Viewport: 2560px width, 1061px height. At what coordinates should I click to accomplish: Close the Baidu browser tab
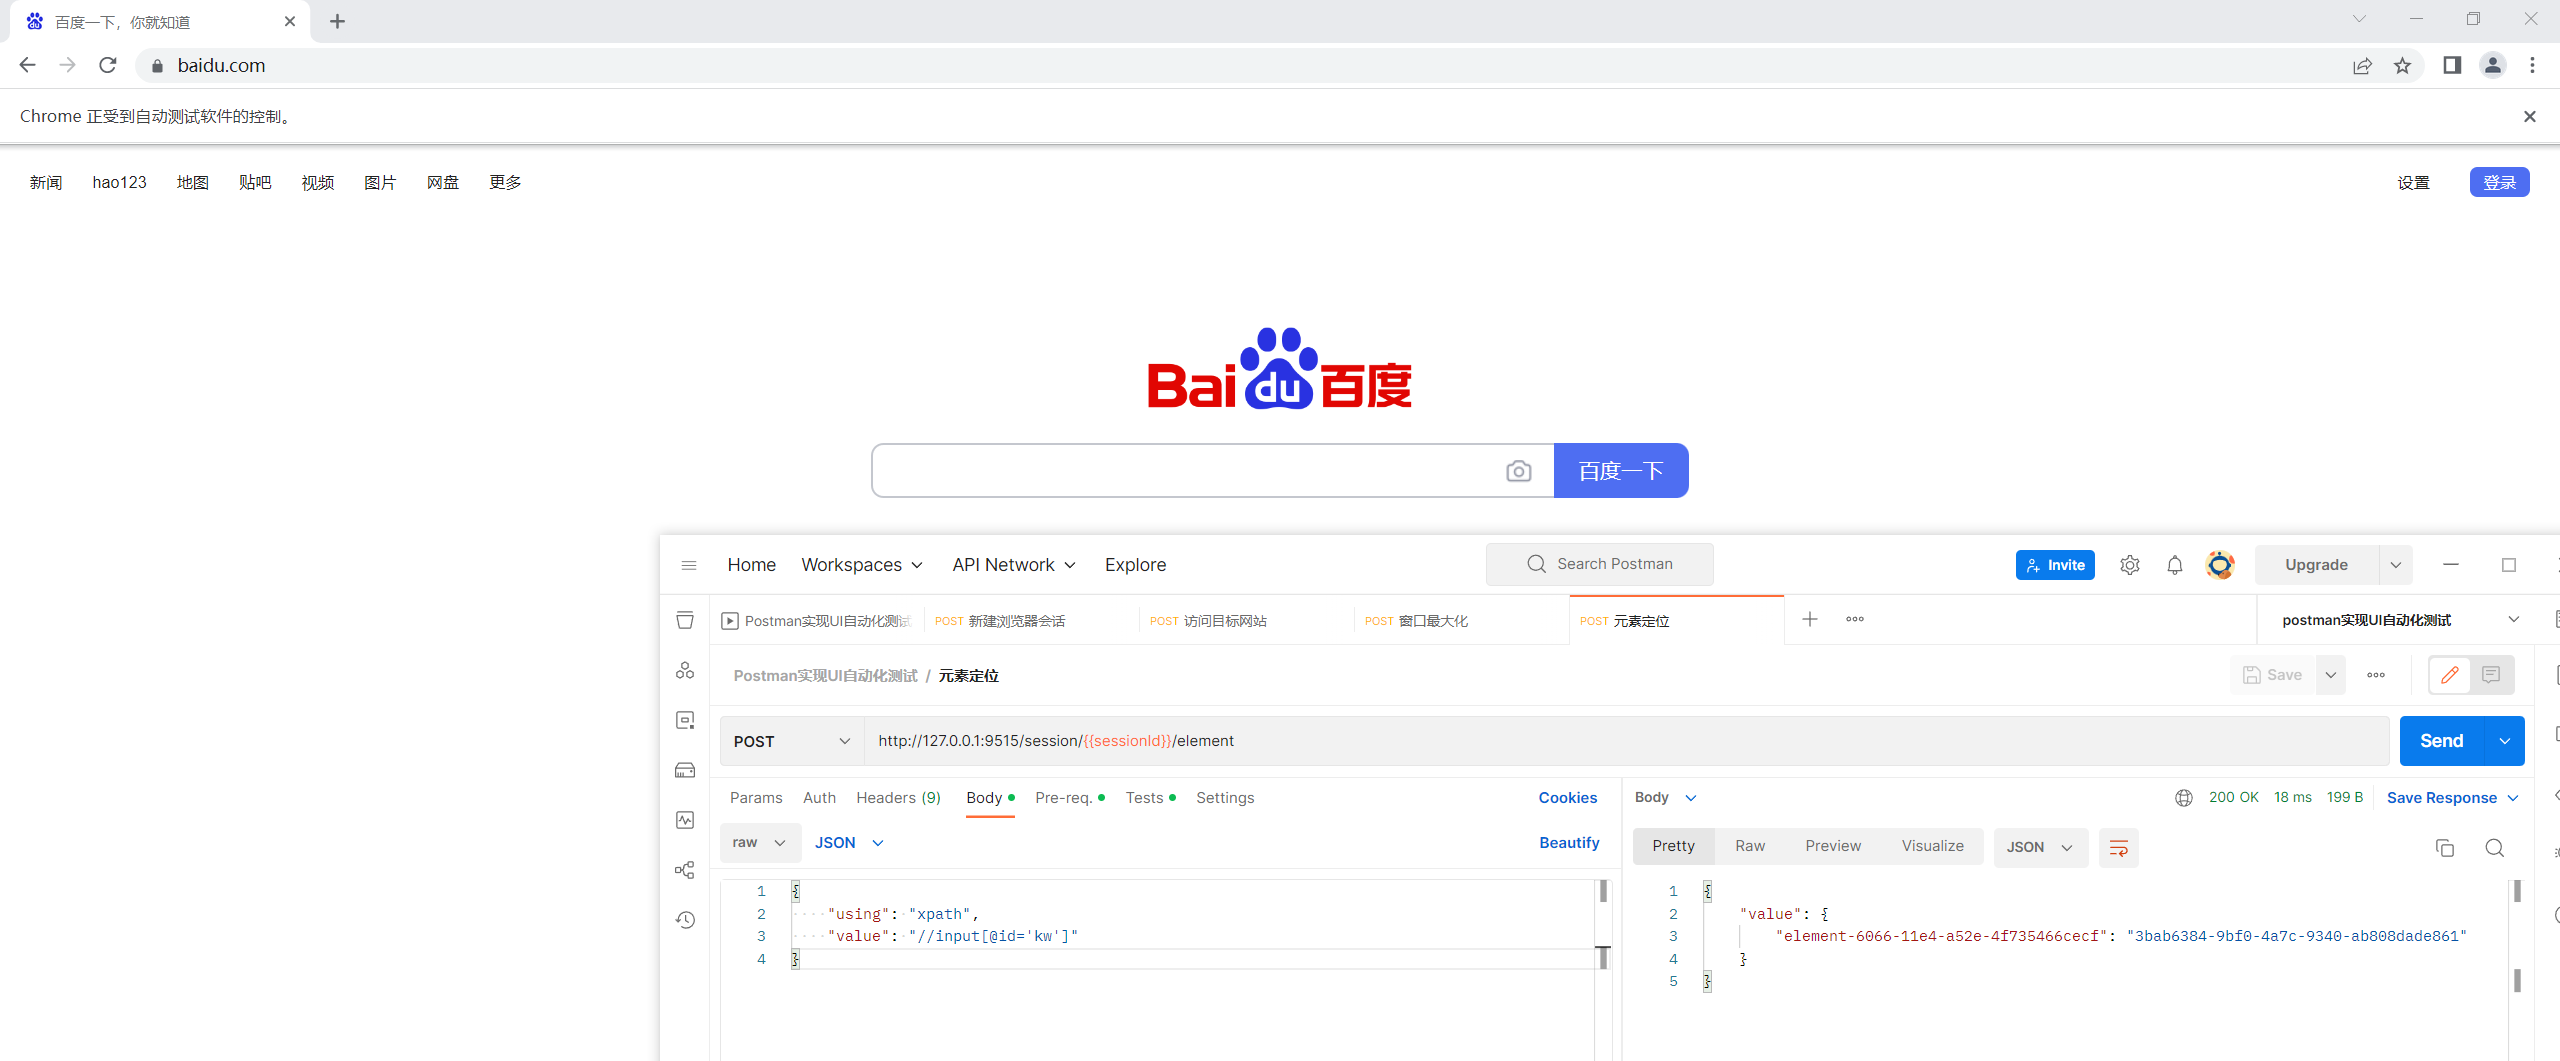290,21
